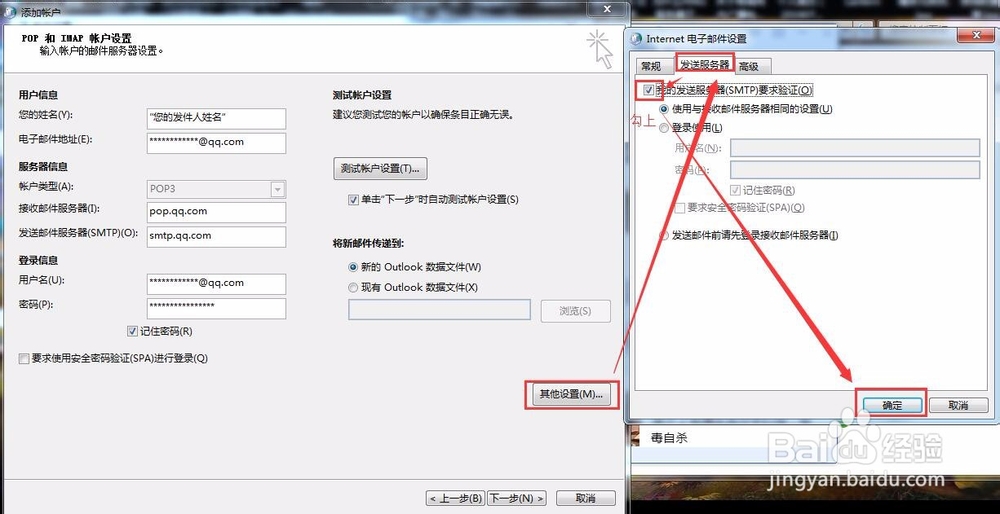Viewport: 1000px width, 514px height.
Task: Click the 浏览 button
Action: coord(575,311)
